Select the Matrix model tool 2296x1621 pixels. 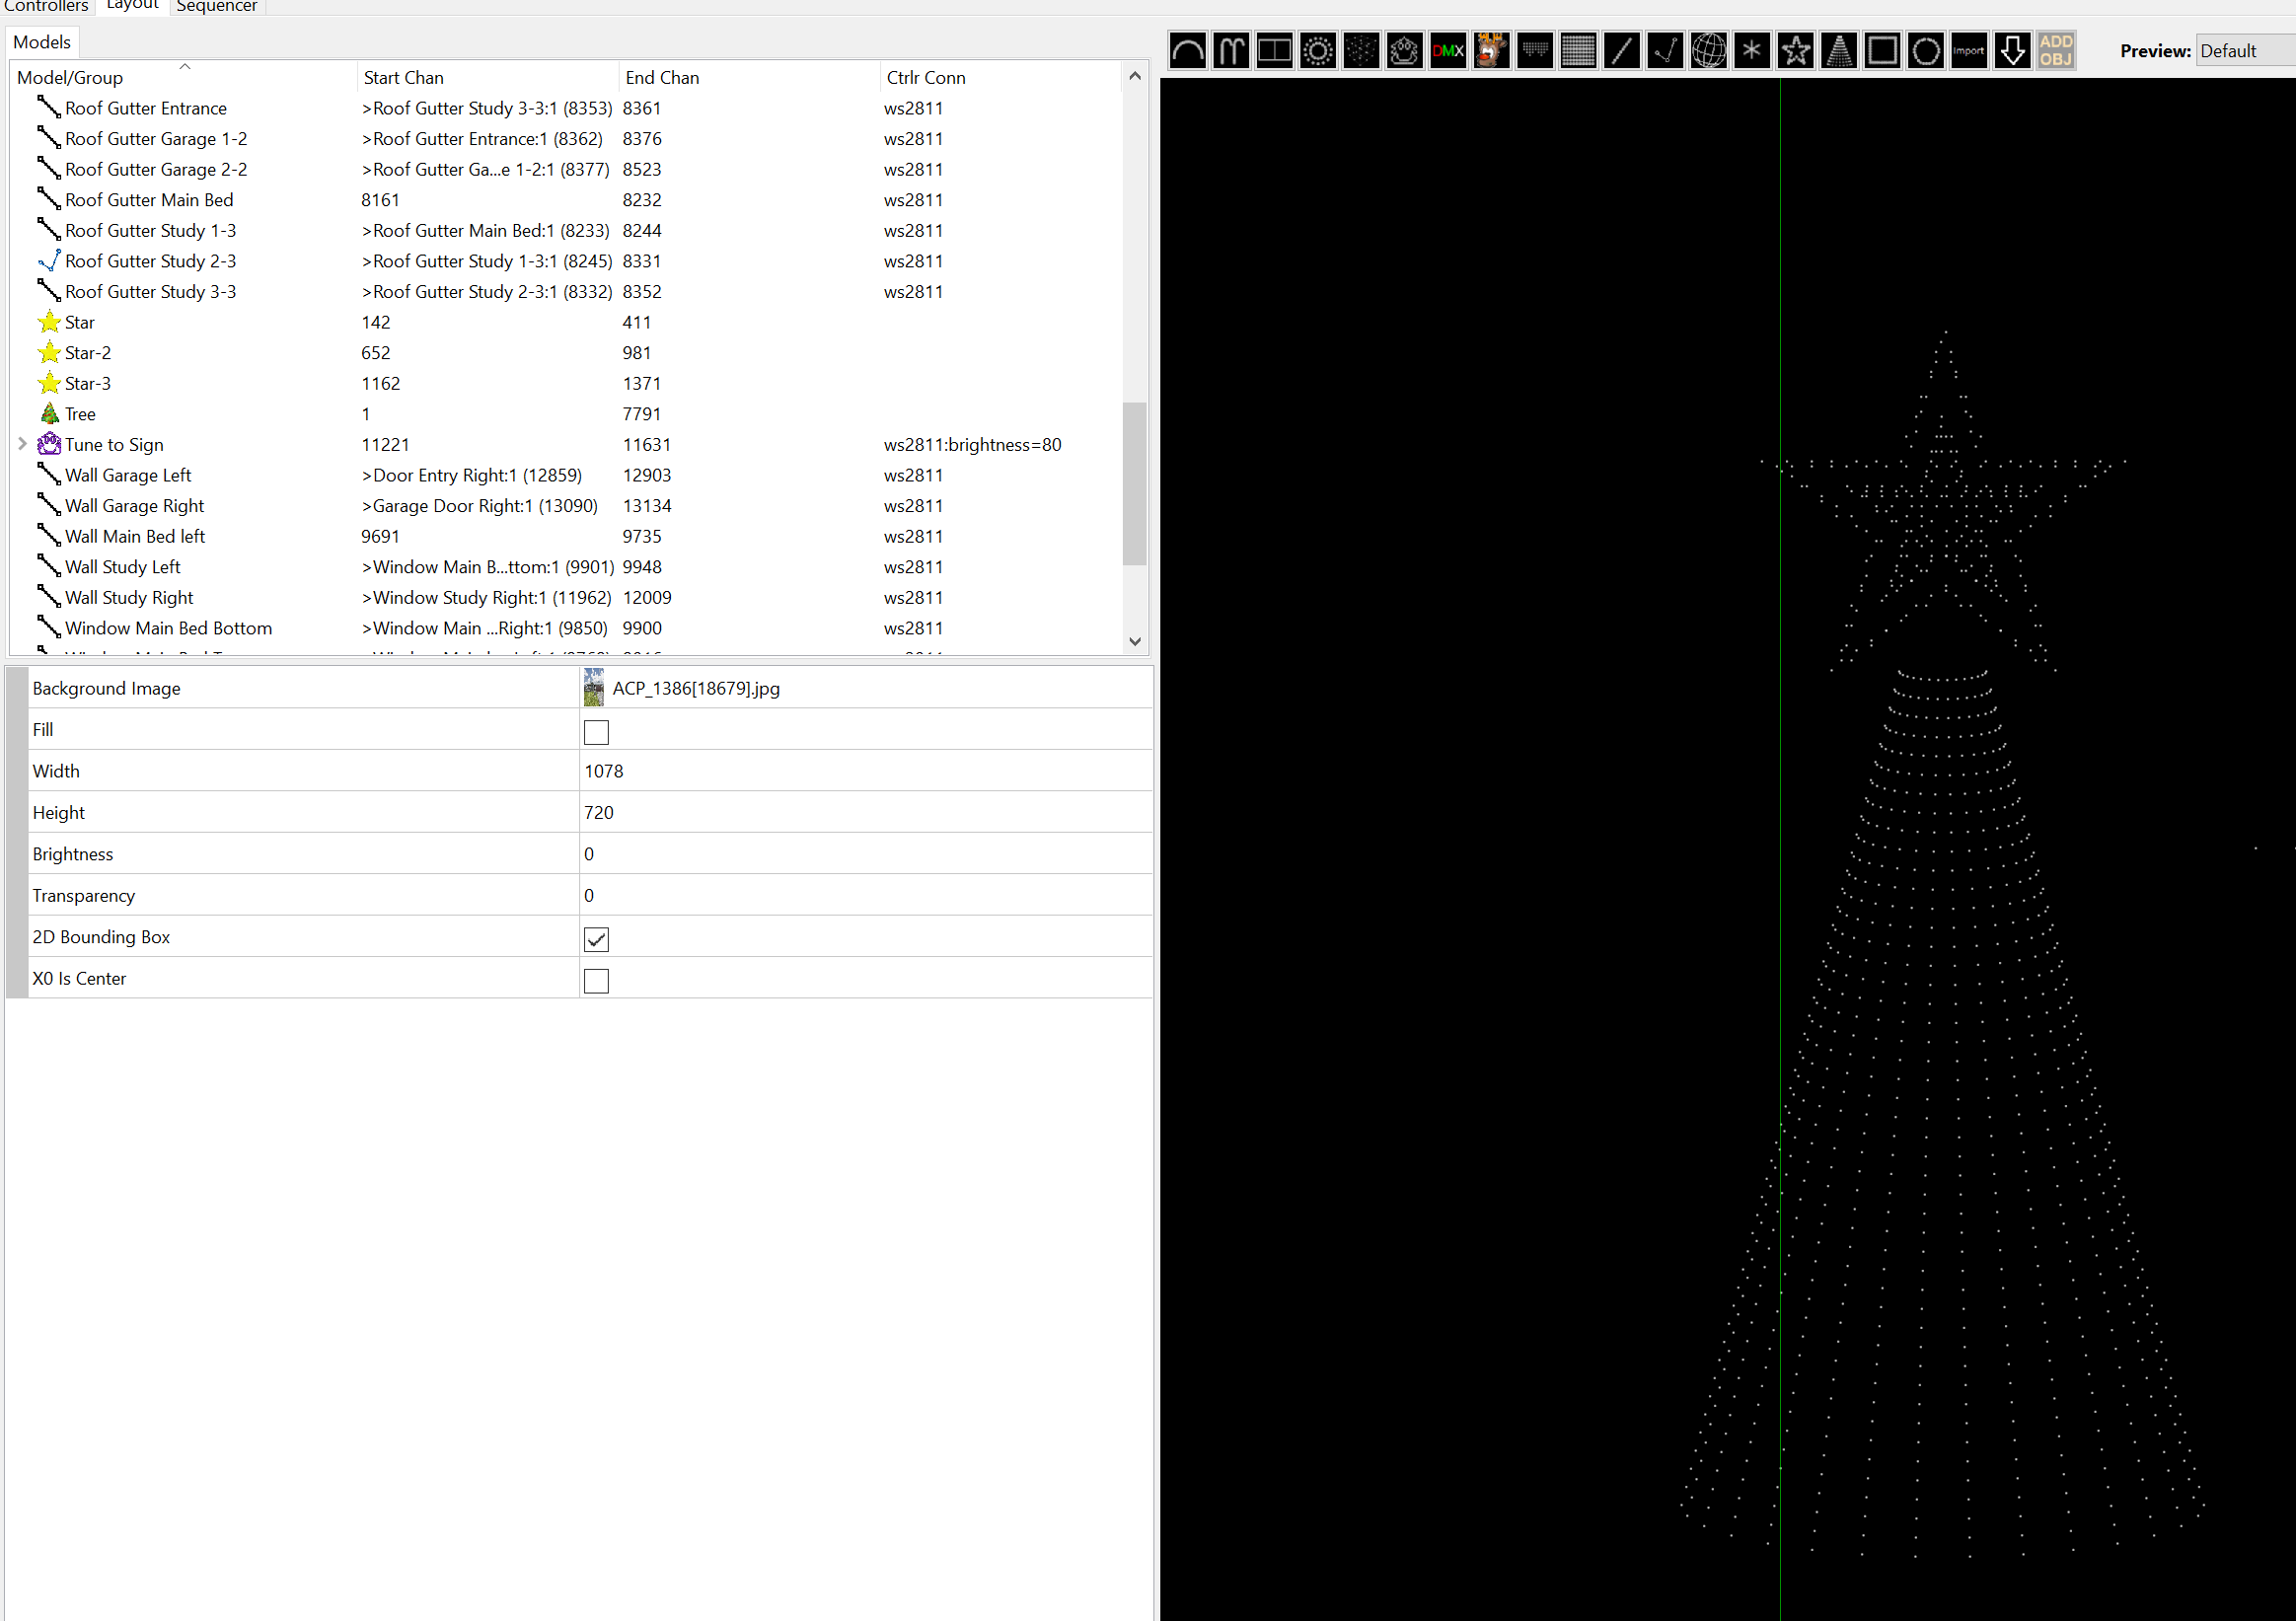pos(1579,50)
